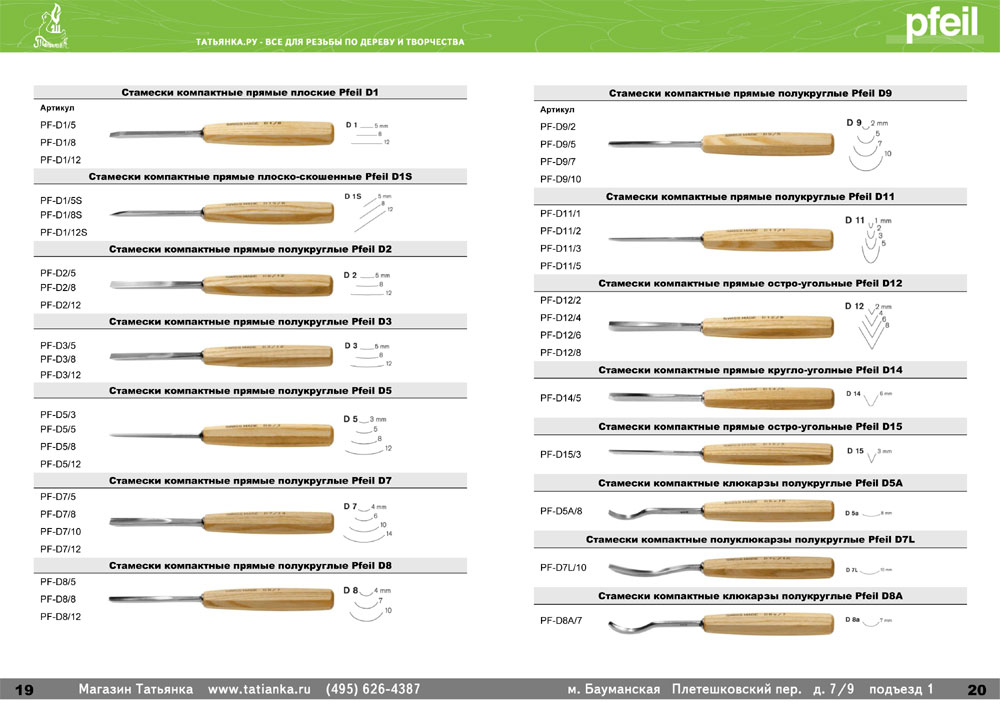Click the heading ending in Pfeil D1S

250,177
